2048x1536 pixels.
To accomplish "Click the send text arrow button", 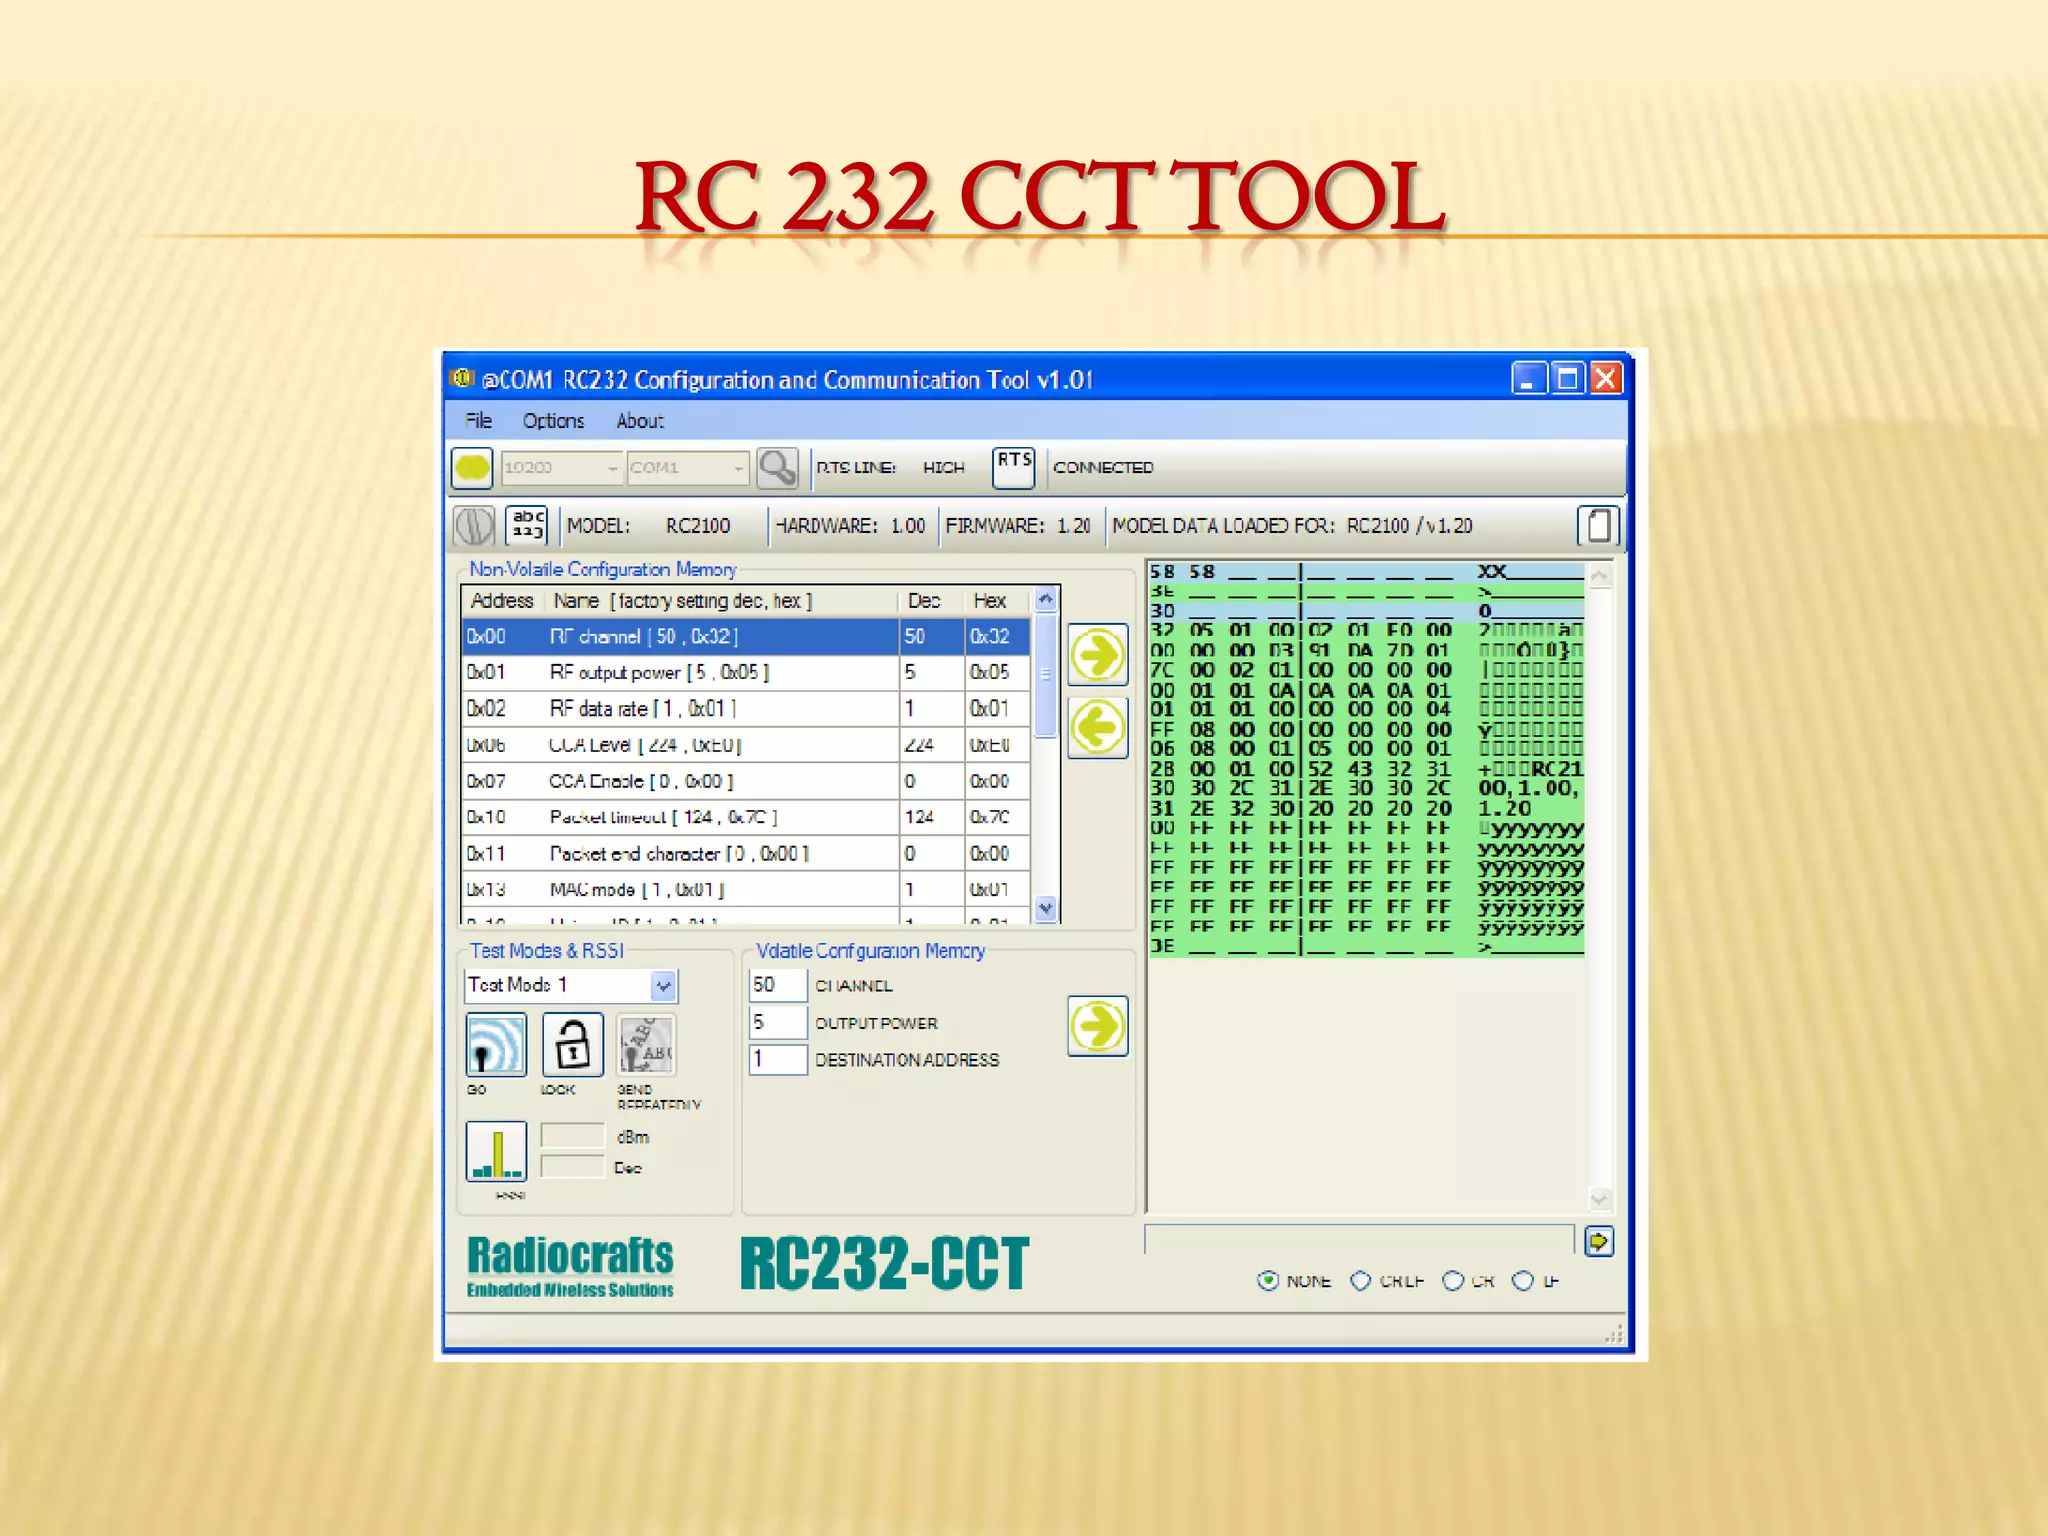I will pos(1599,1241).
